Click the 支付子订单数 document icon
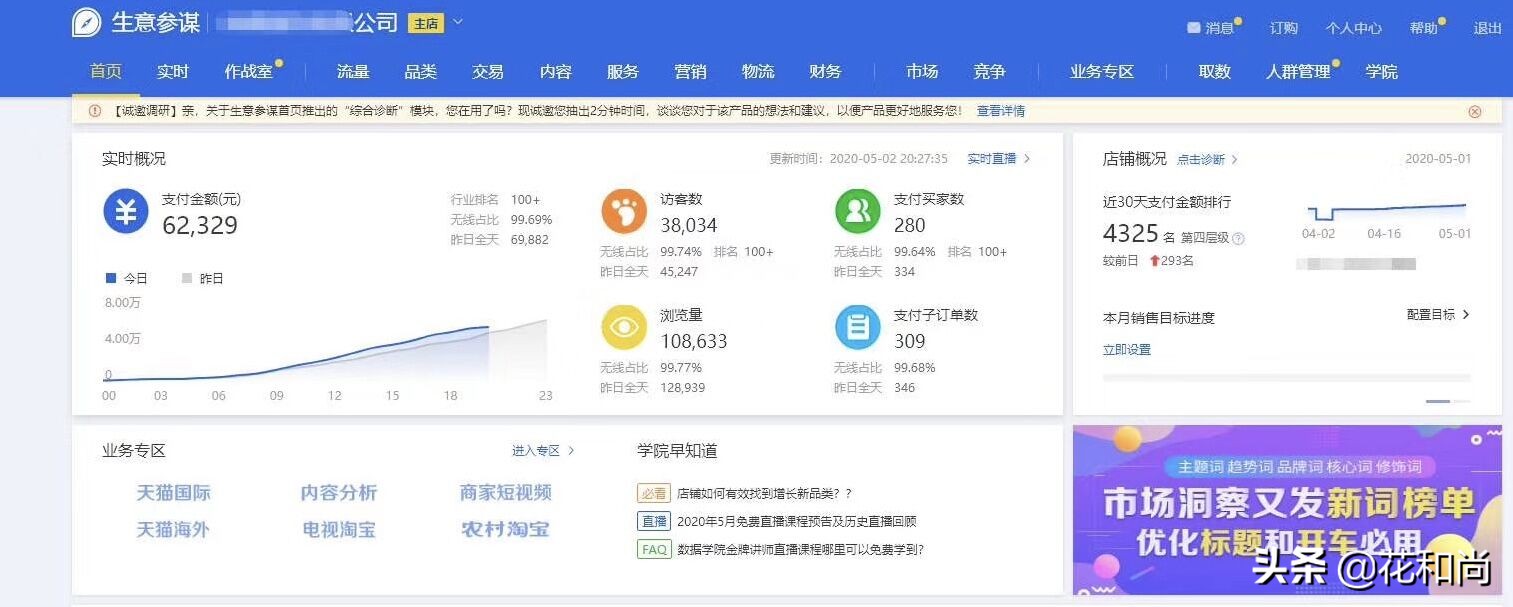Screen dimensions: 1513x607 point(857,327)
